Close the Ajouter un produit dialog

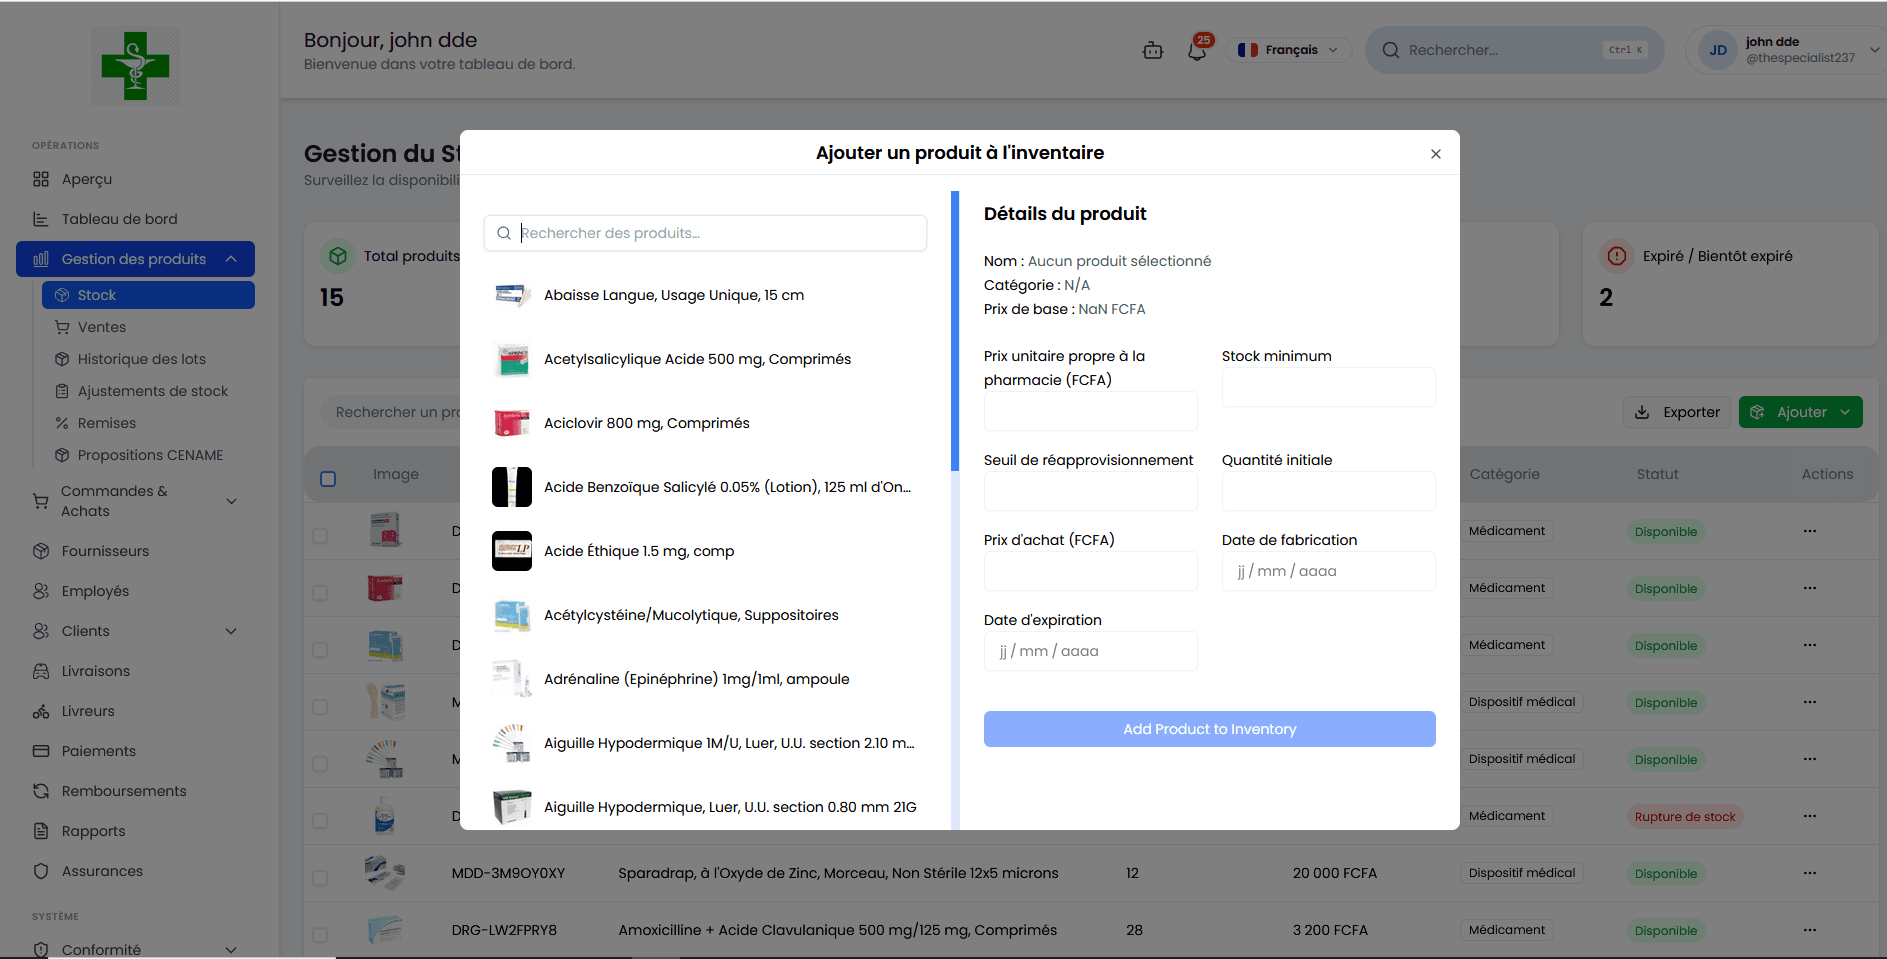1436,154
